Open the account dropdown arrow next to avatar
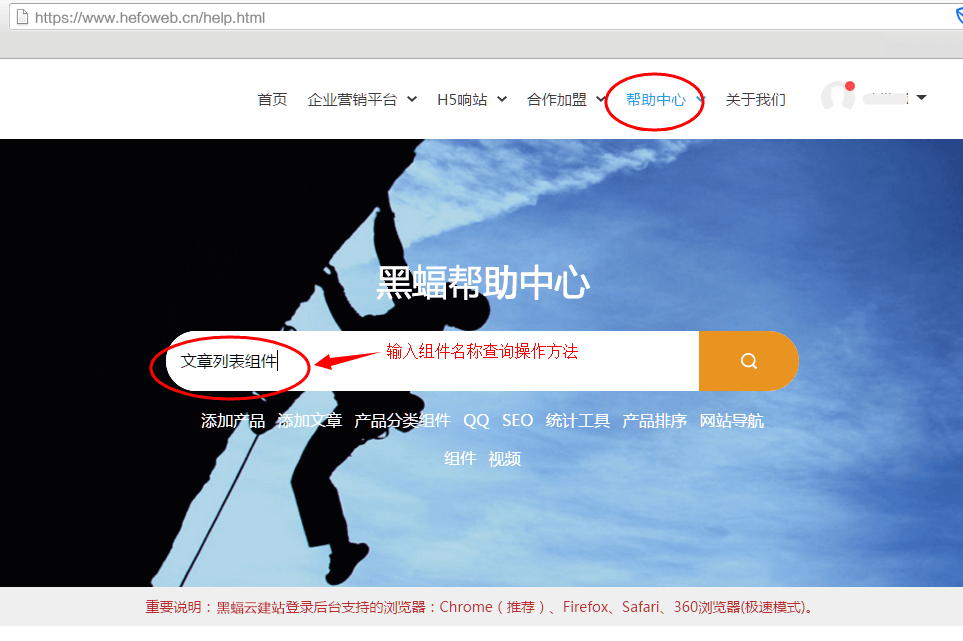 [922, 97]
